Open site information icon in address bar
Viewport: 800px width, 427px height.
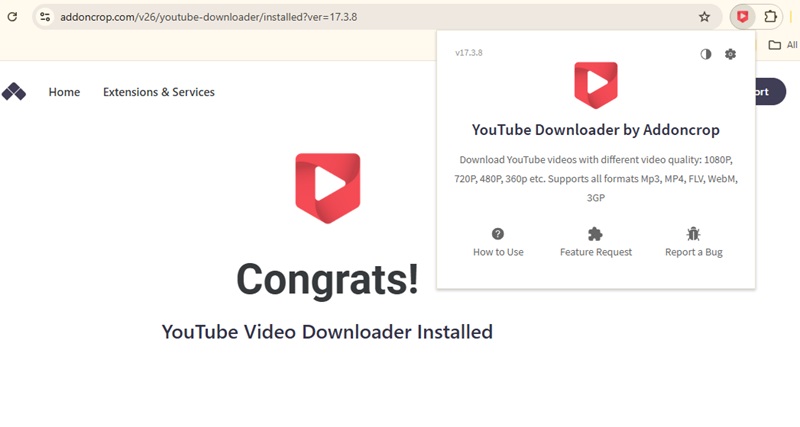tap(45, 17)
